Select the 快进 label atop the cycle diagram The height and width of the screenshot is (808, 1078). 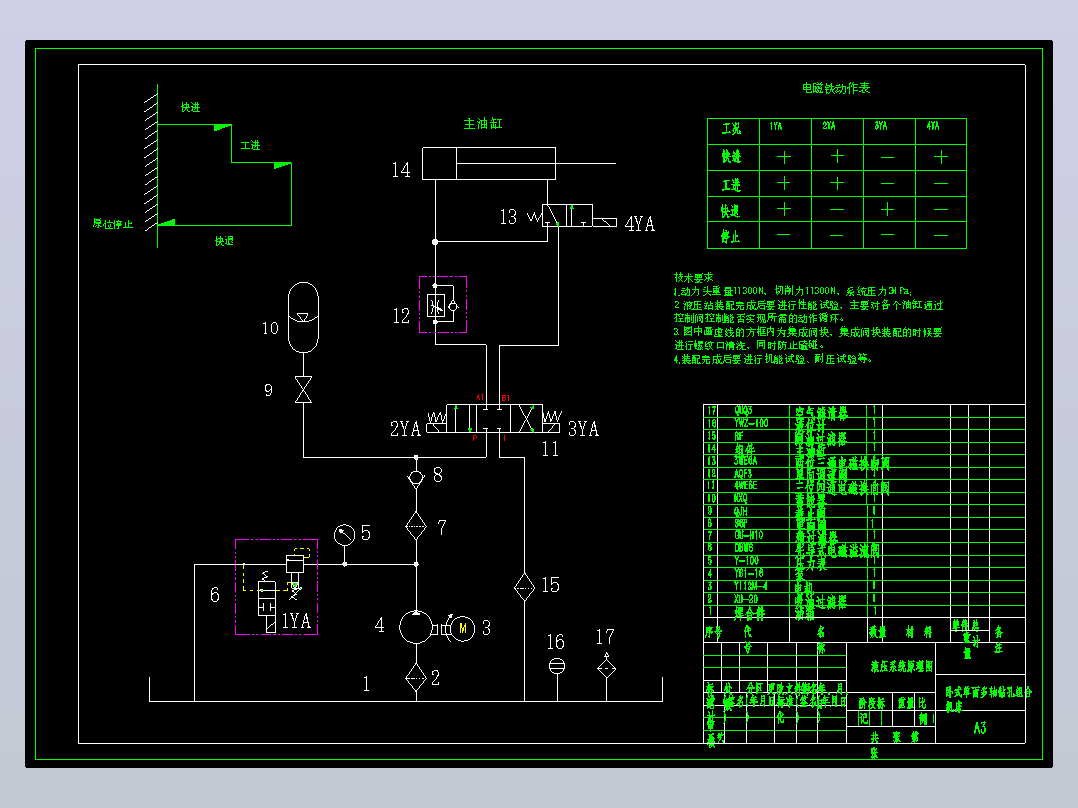[190, 107]
